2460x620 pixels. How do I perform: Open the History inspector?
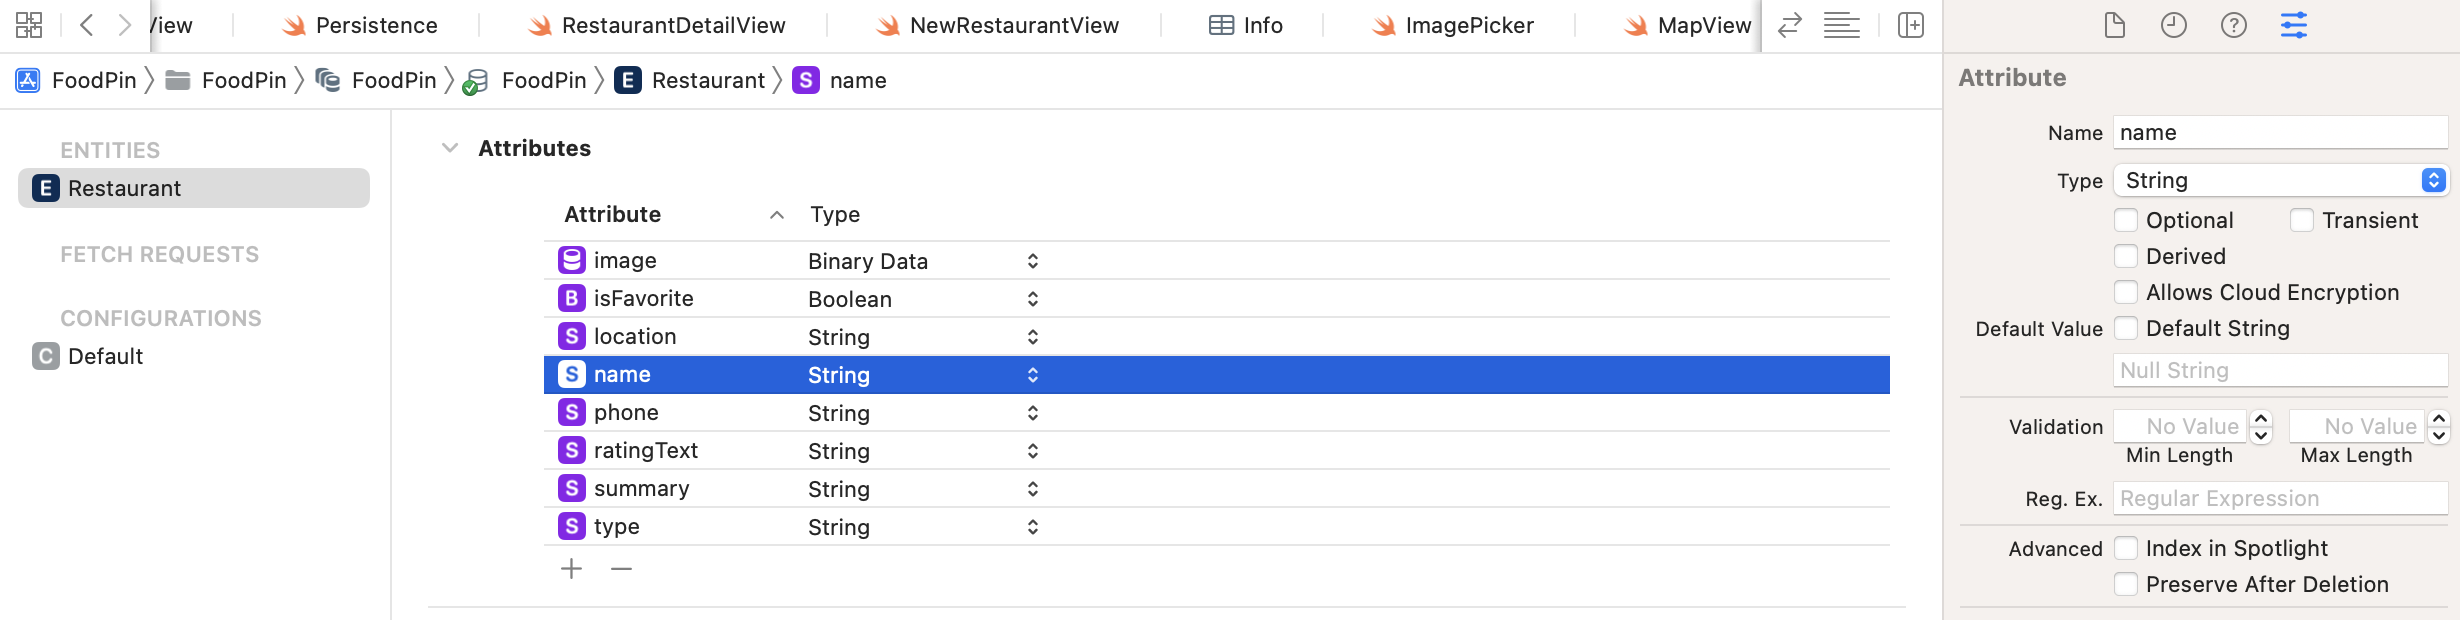coord(2174,25)
